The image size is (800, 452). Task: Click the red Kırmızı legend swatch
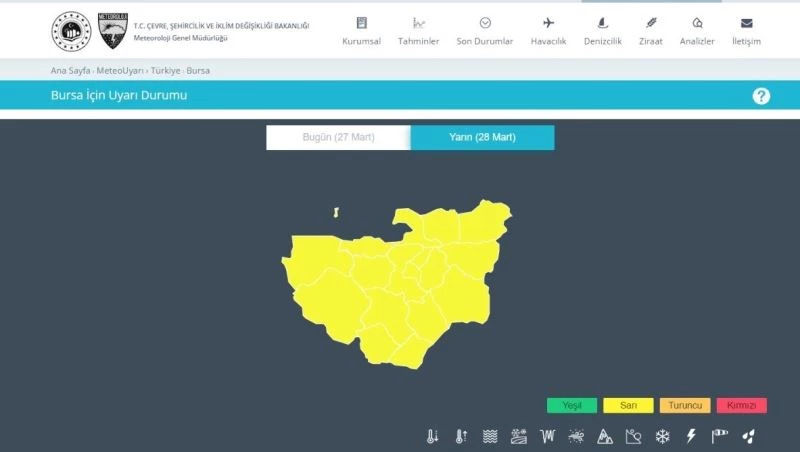741,406
